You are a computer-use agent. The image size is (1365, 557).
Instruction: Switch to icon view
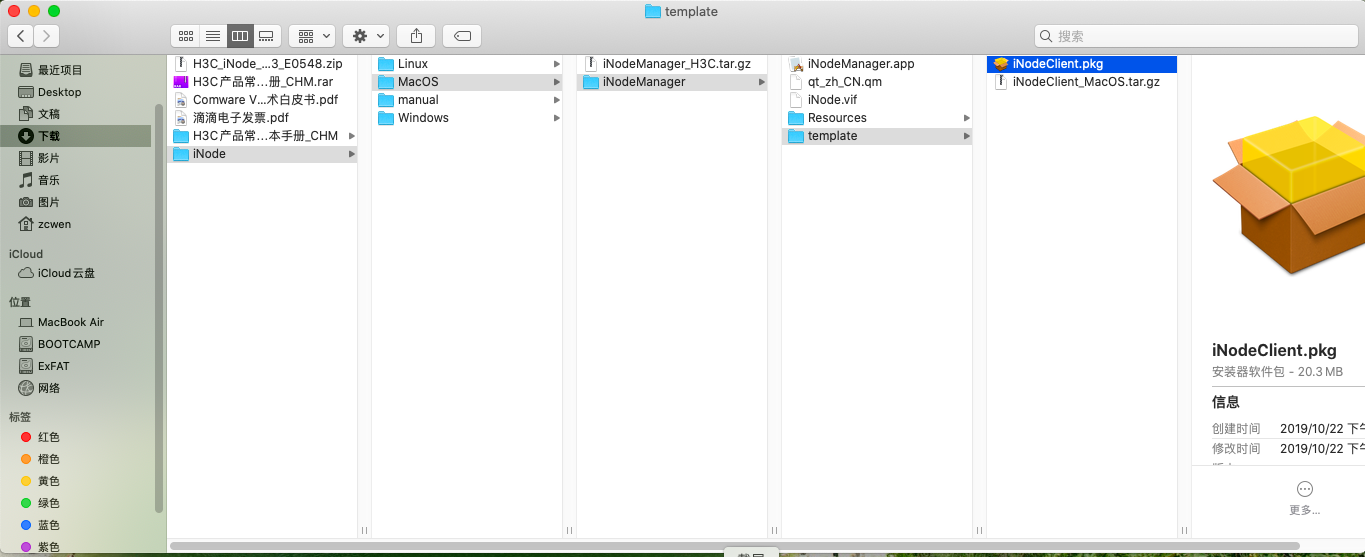coord(185,36)
